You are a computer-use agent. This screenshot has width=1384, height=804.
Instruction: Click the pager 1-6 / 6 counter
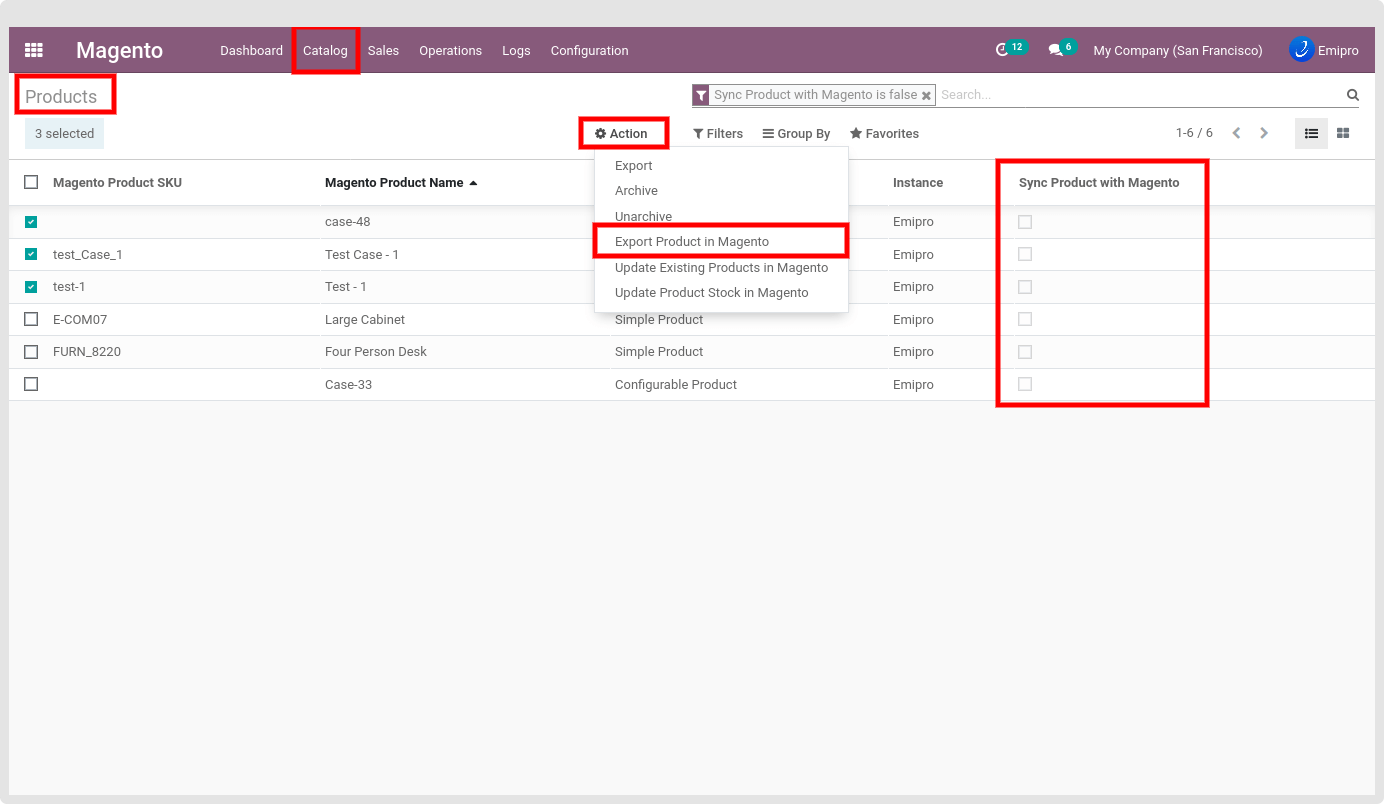click(x=1194, y=133)
